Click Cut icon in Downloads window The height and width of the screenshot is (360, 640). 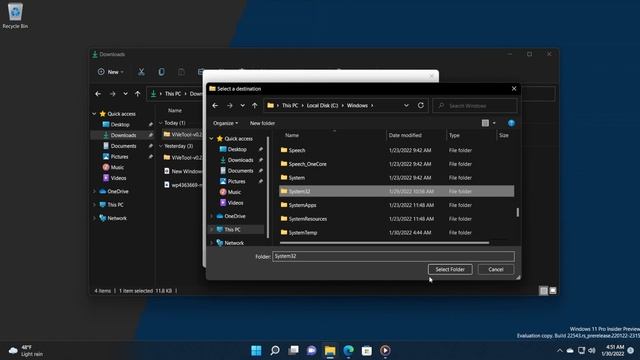[141, 72]
